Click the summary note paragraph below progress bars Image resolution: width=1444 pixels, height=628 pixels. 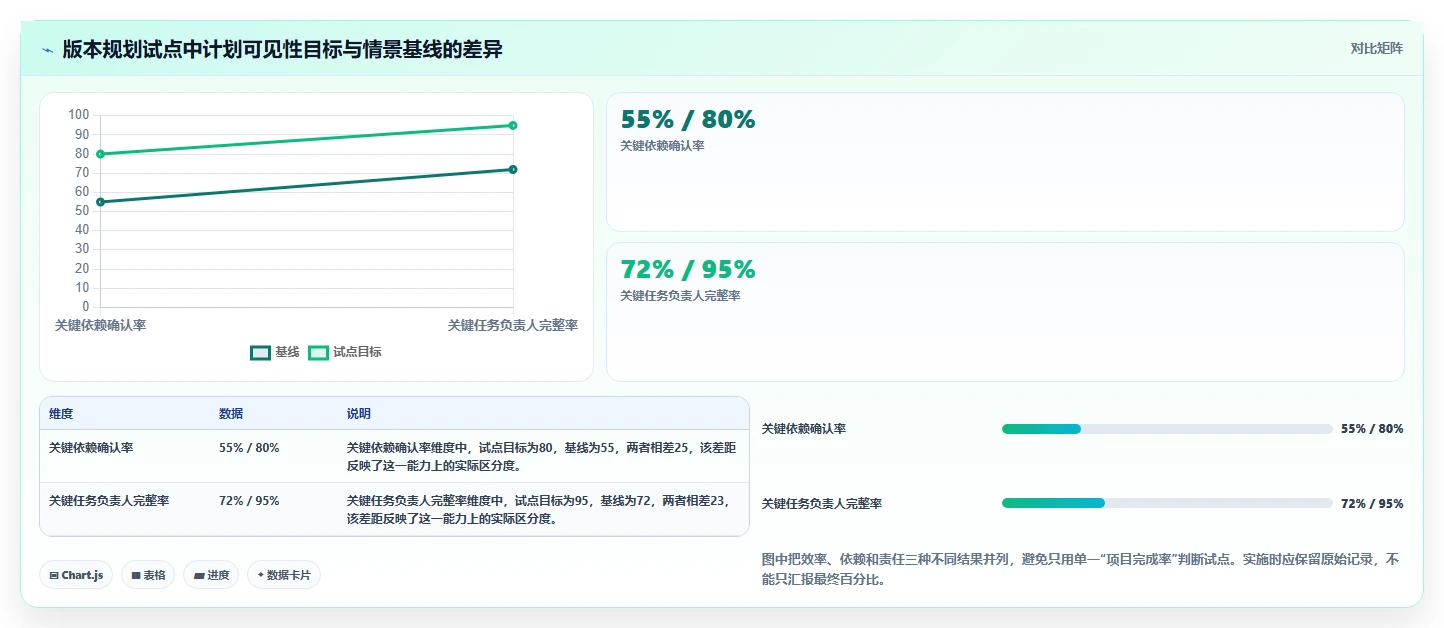(1080, 569)
